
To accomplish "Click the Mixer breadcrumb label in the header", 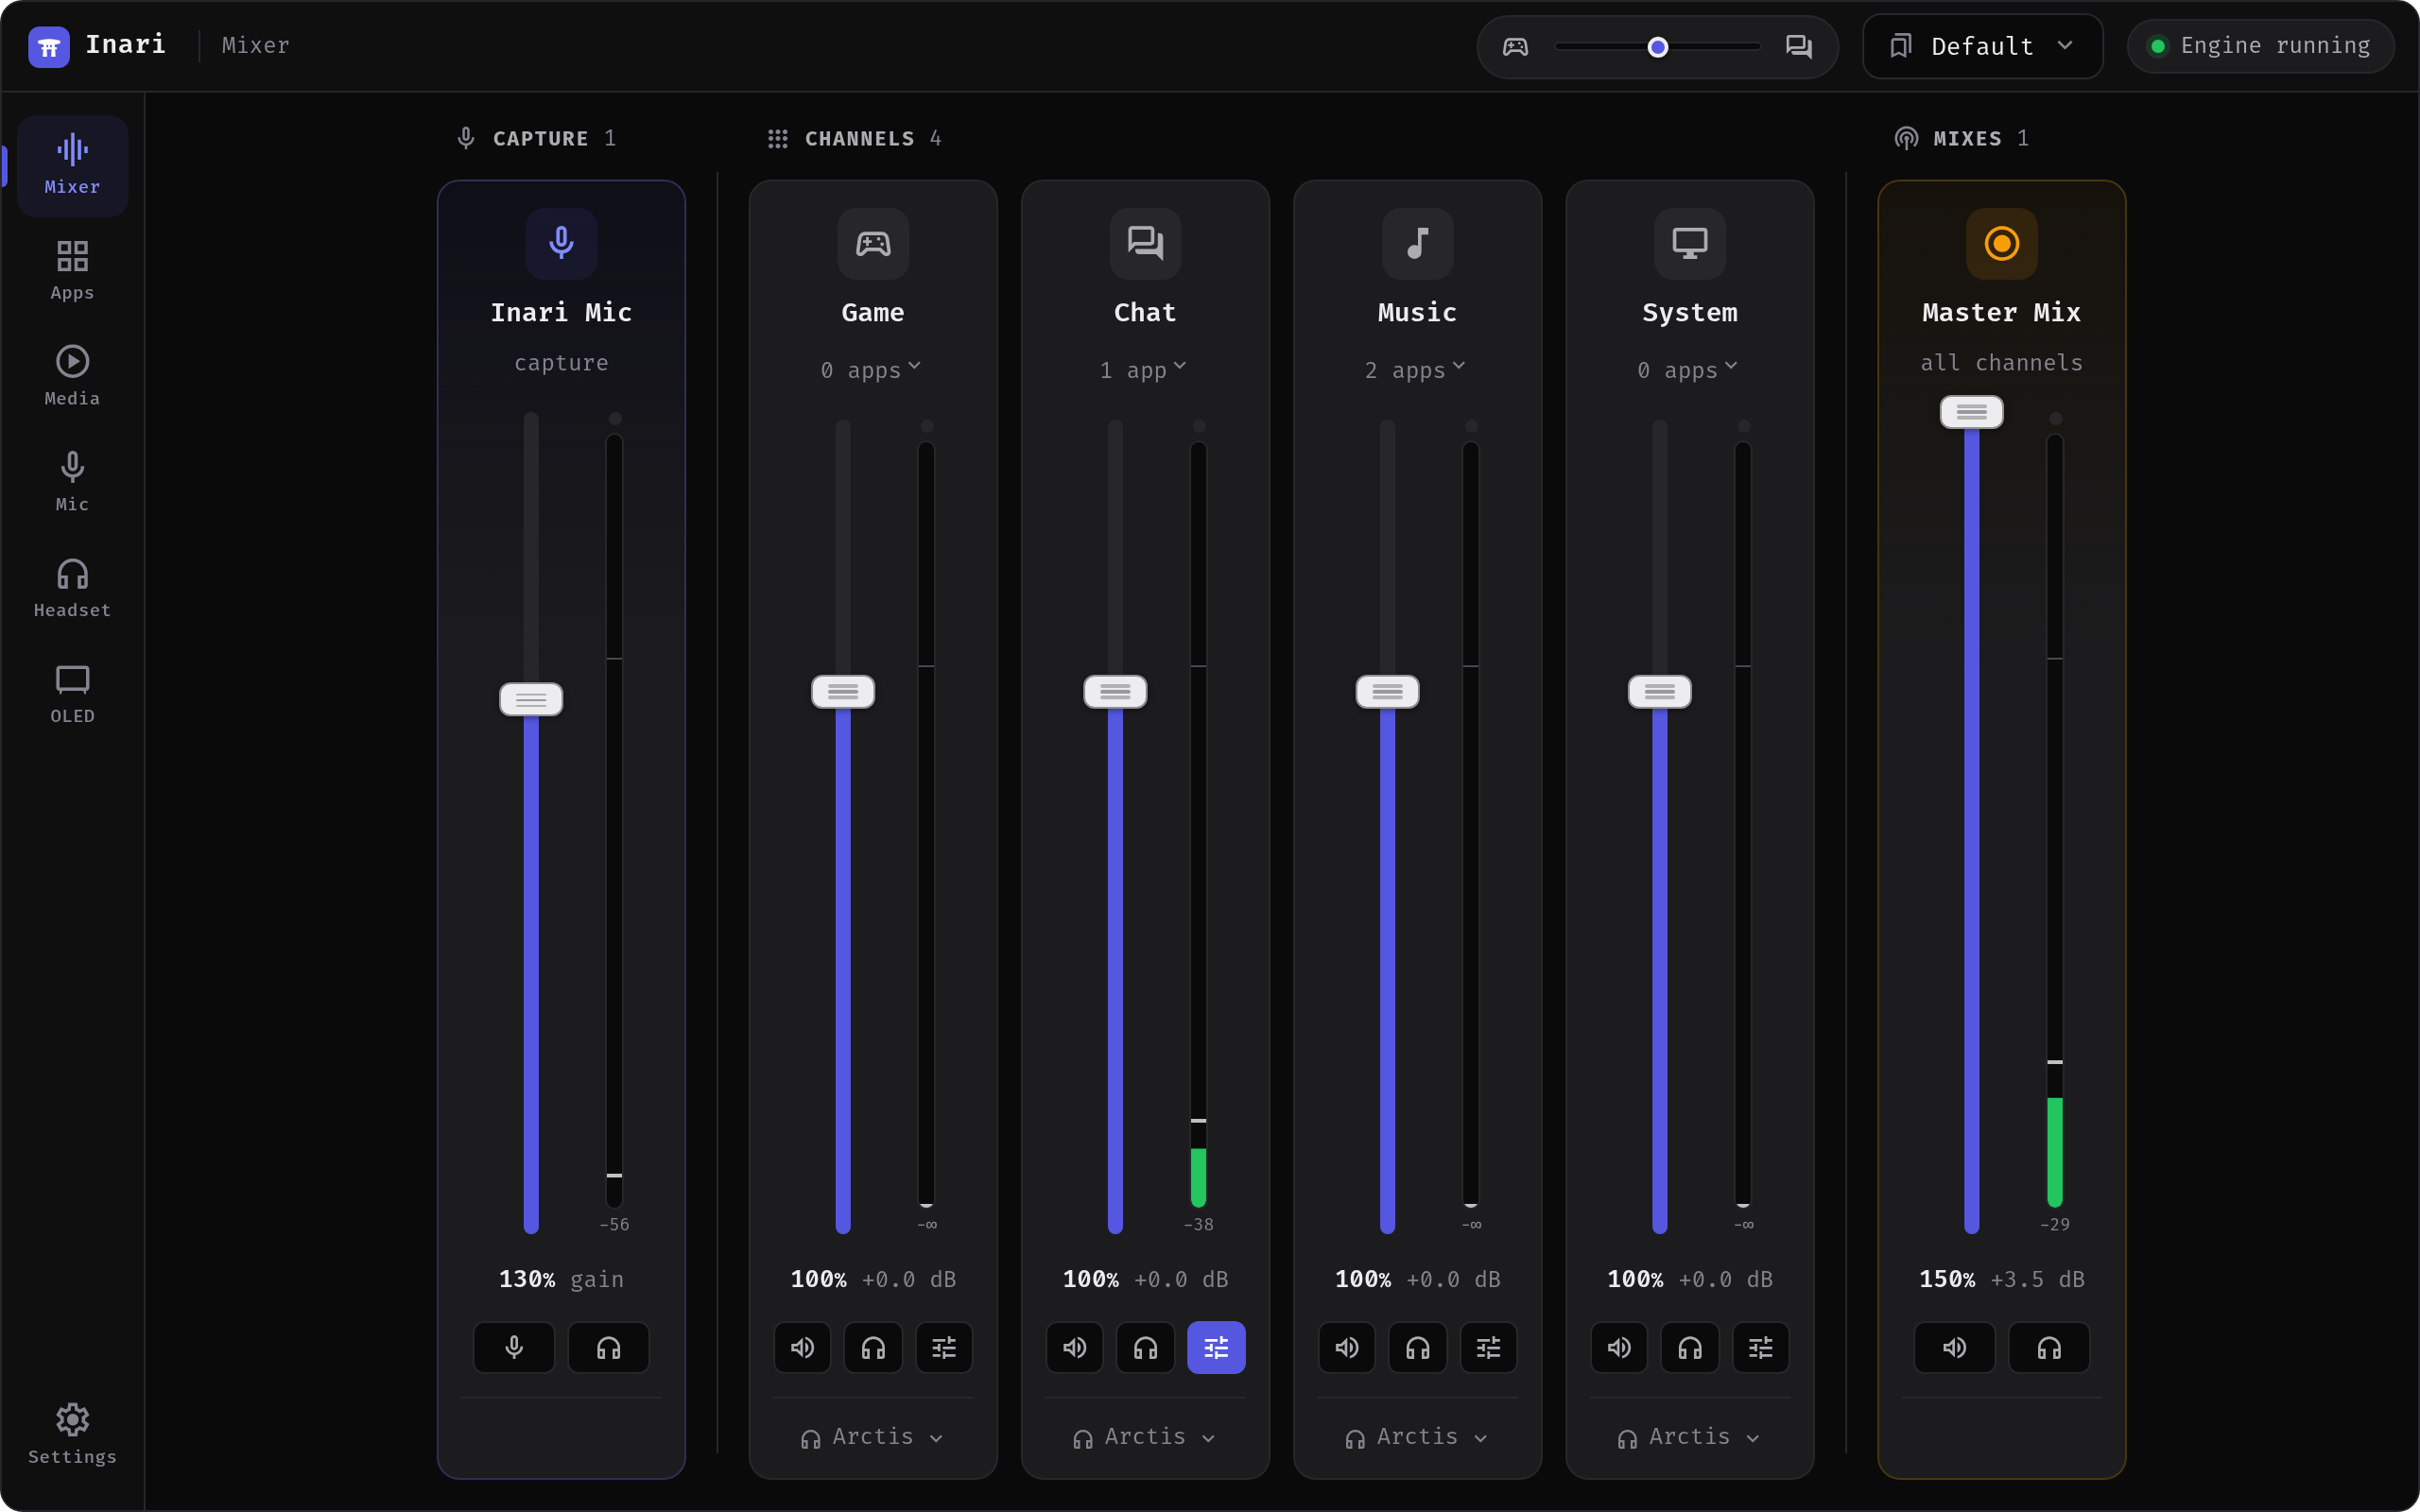I will click(x=255, y=45).
